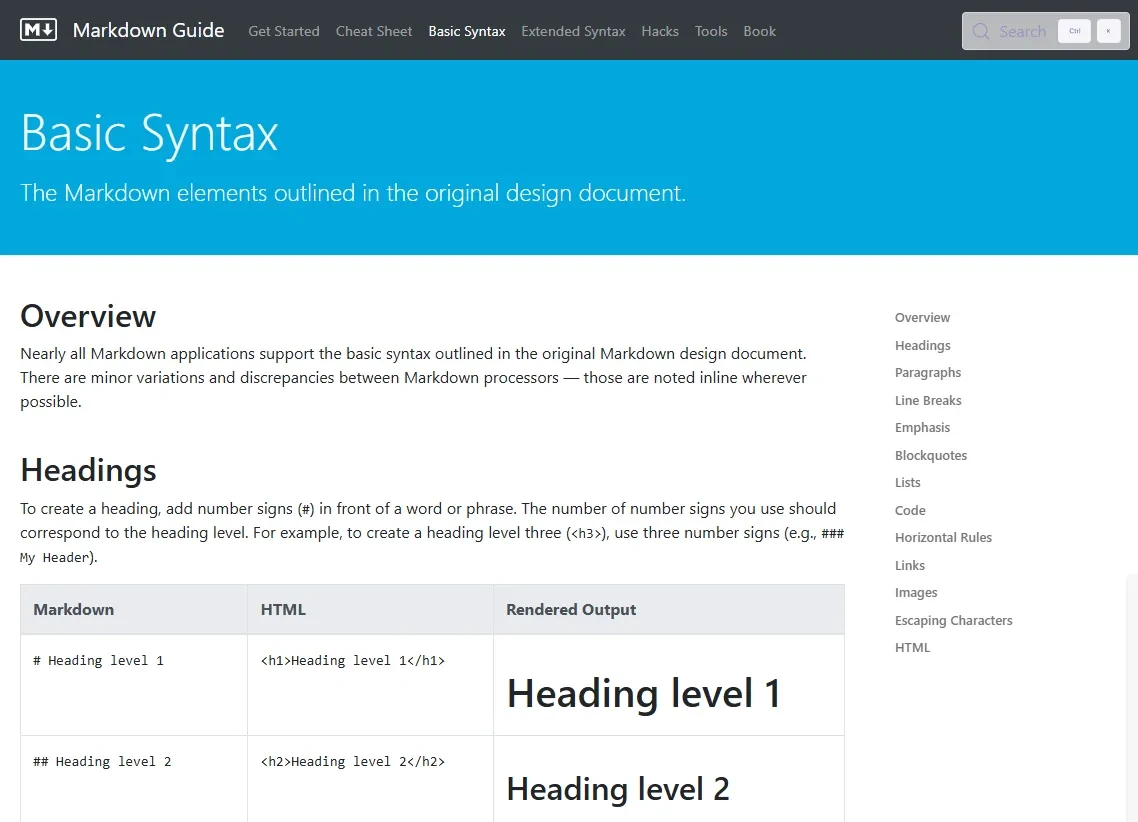
Task: Click the Overview section heading
Action: click(88, 316)
